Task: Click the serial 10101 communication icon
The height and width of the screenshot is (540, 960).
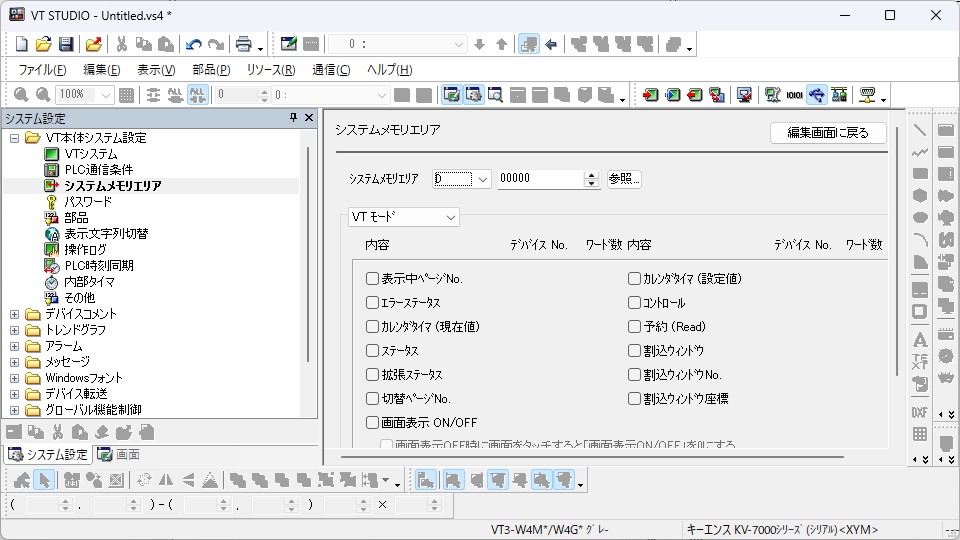Action: [x=795, y=95]
